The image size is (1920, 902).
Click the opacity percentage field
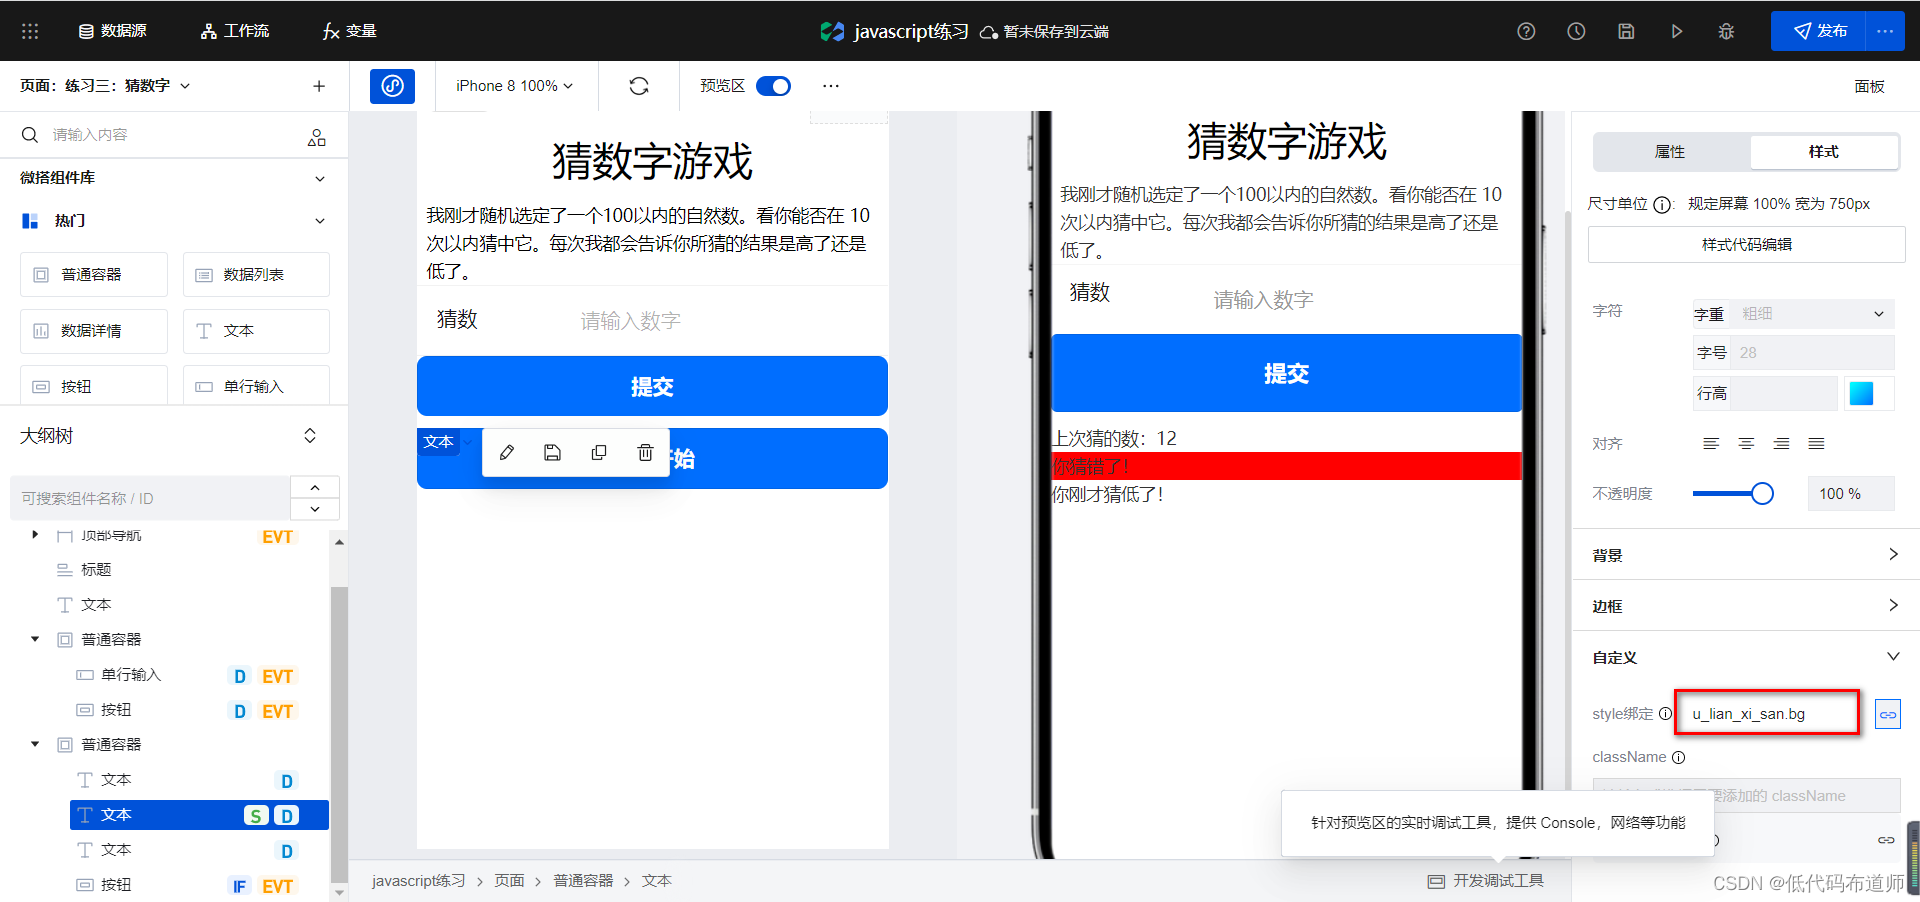[x=1850, y=494]
